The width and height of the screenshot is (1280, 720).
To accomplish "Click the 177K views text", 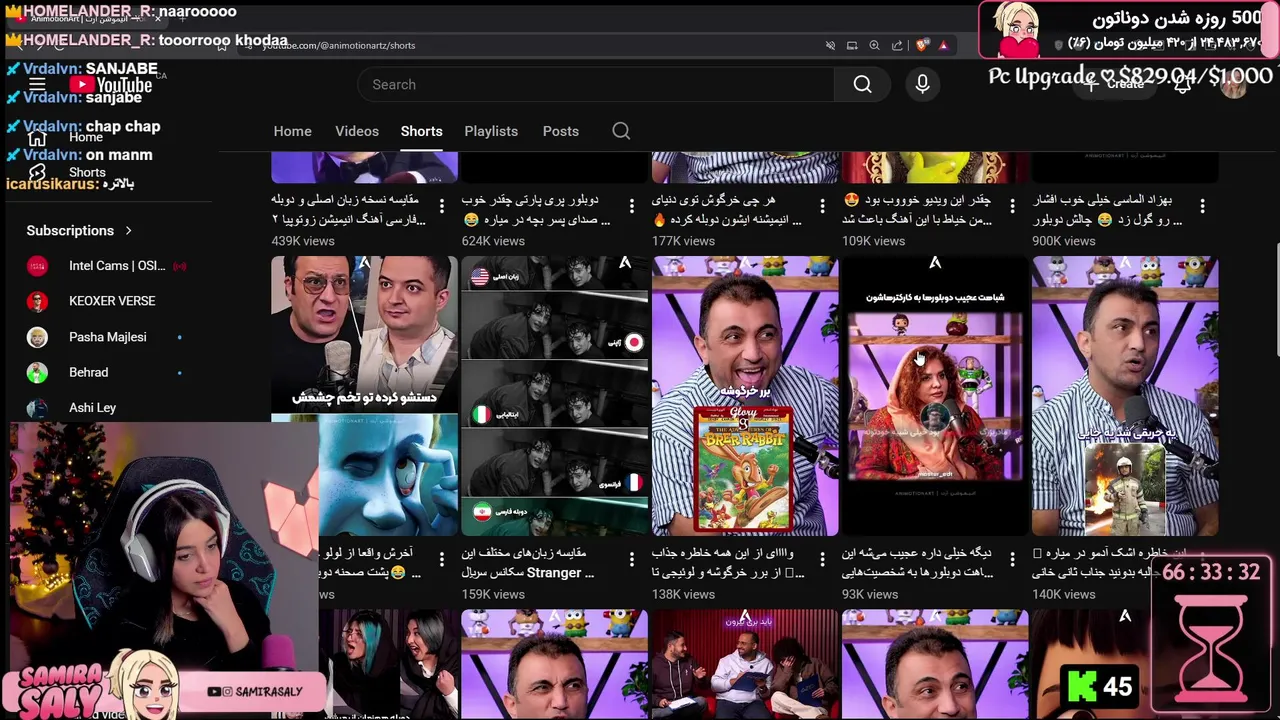I will point(683,241).
